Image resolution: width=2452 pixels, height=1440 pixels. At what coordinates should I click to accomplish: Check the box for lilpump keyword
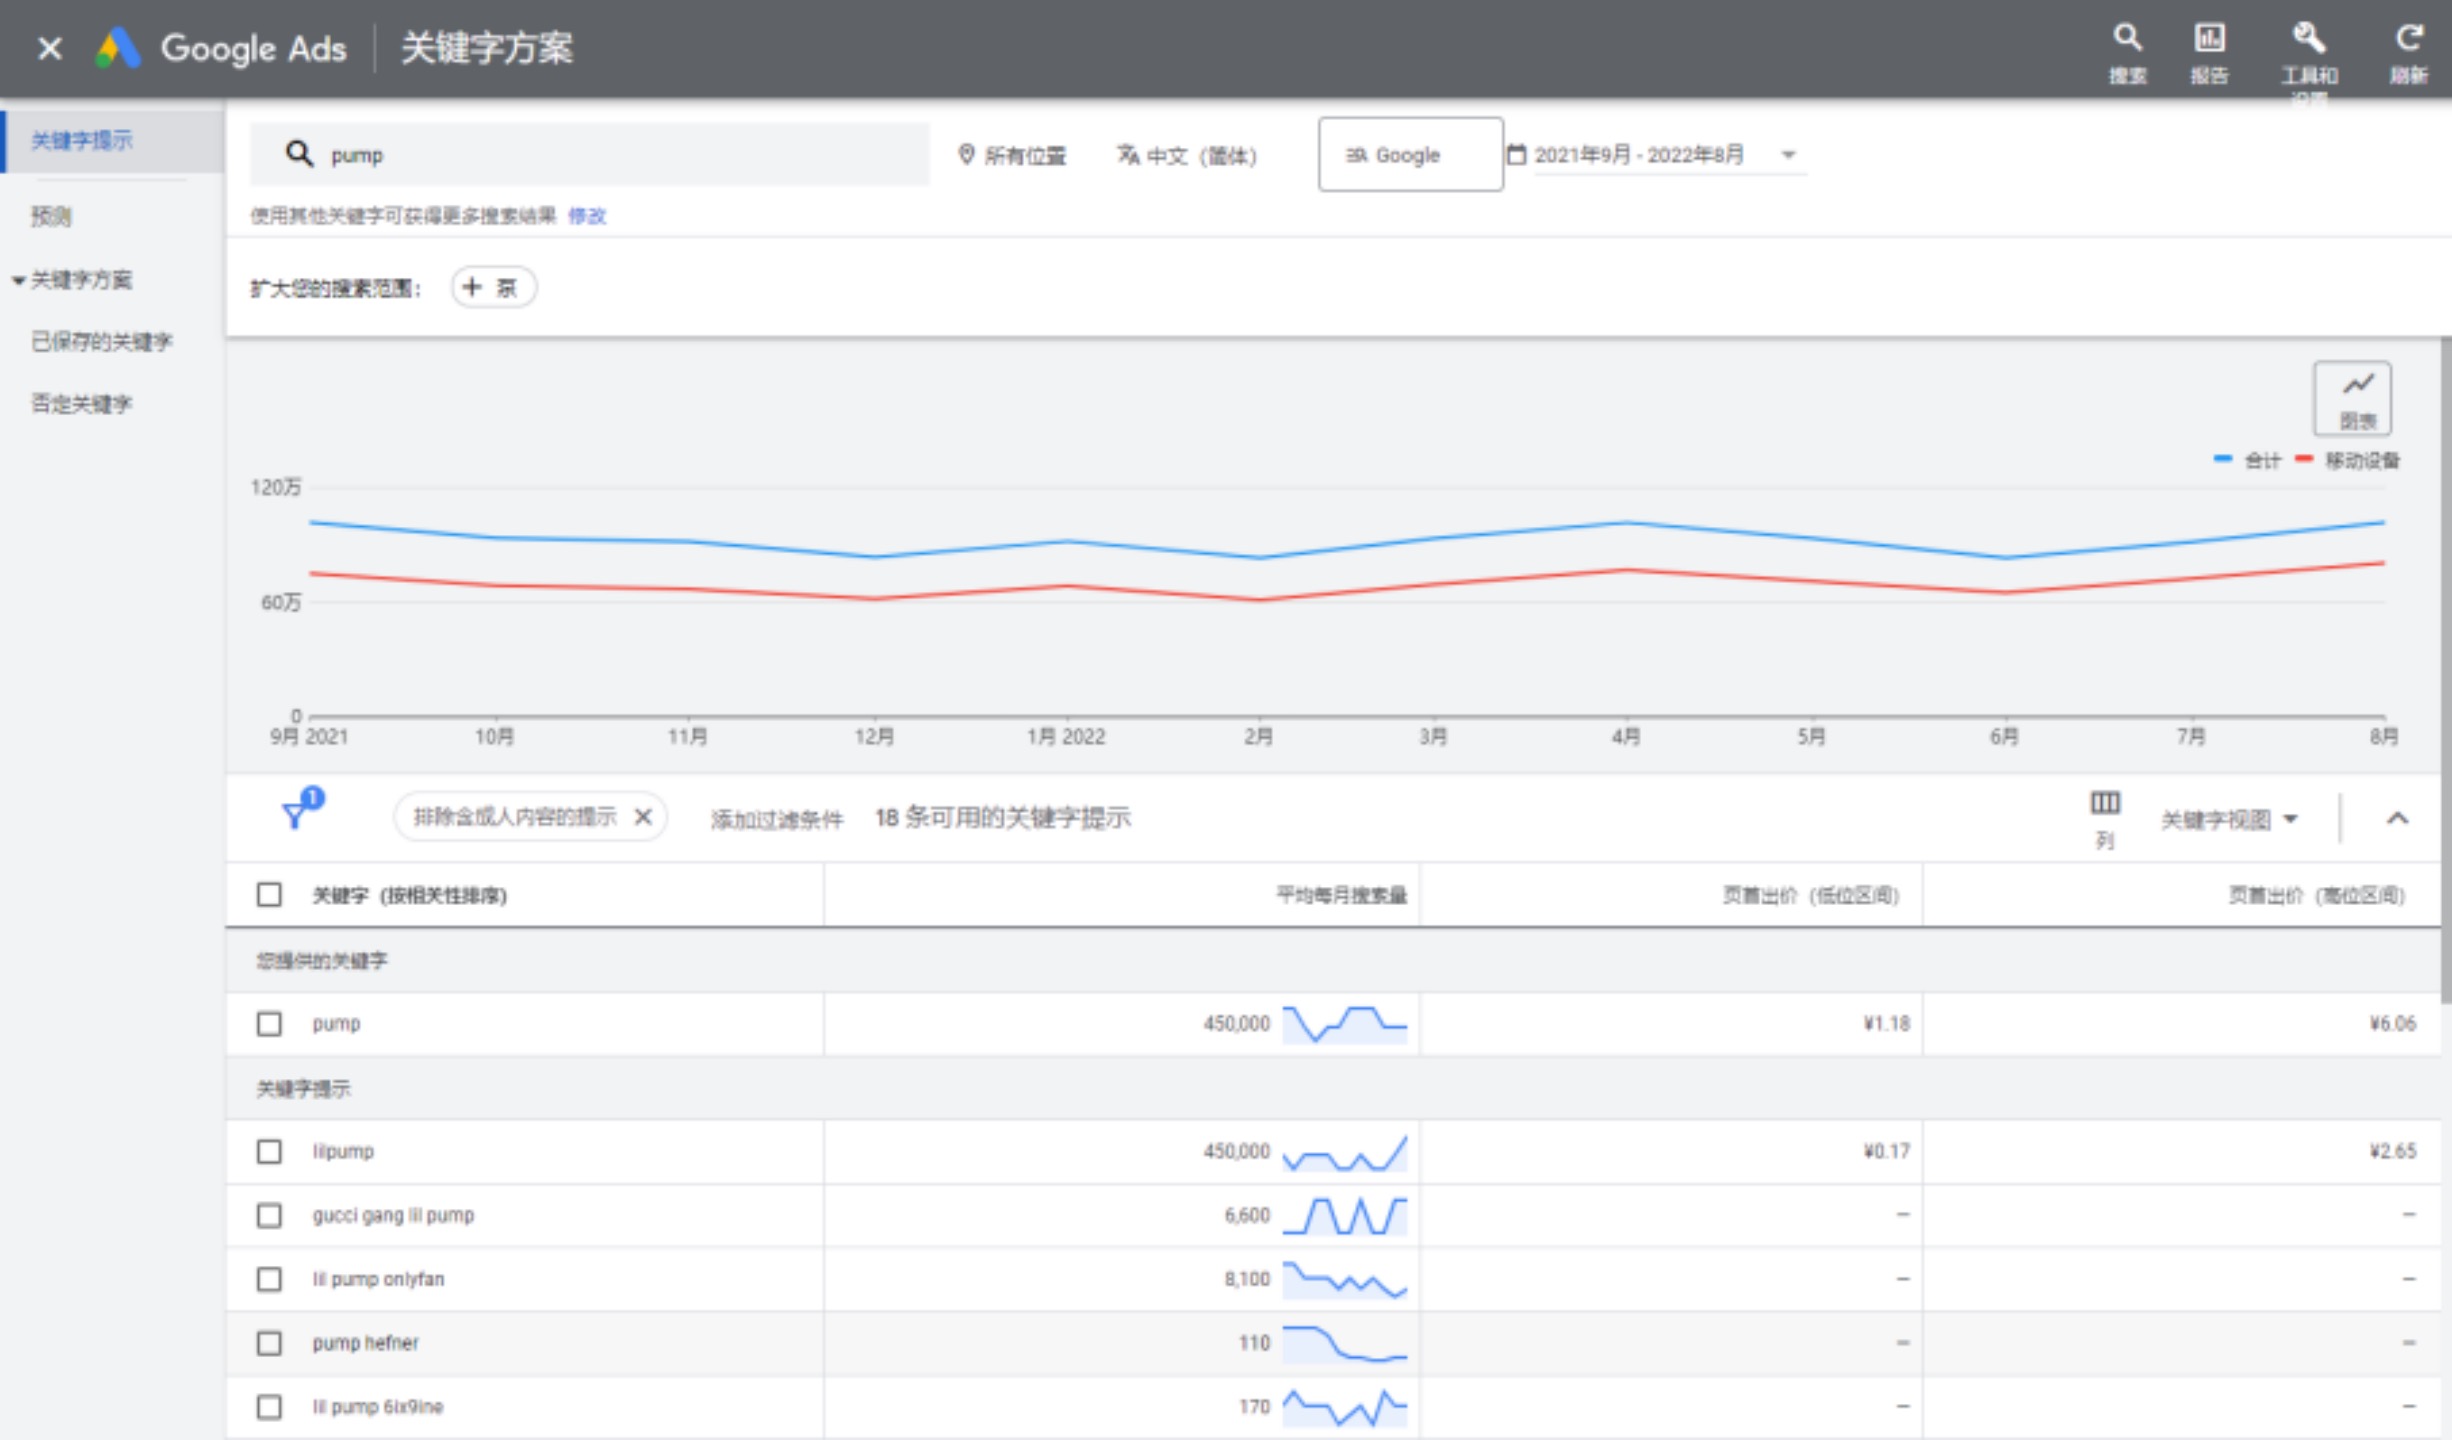[269, 1151]
